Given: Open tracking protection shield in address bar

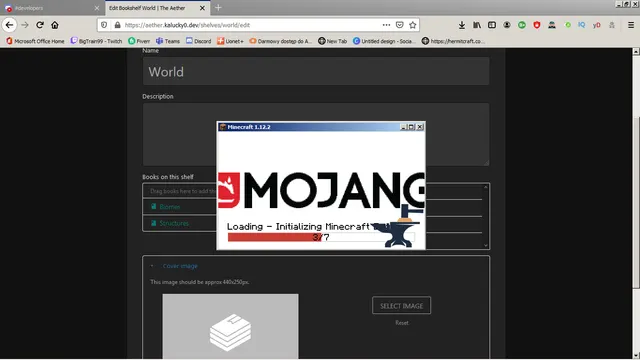Looking at the screenshot, I should (x=104, y=25).
